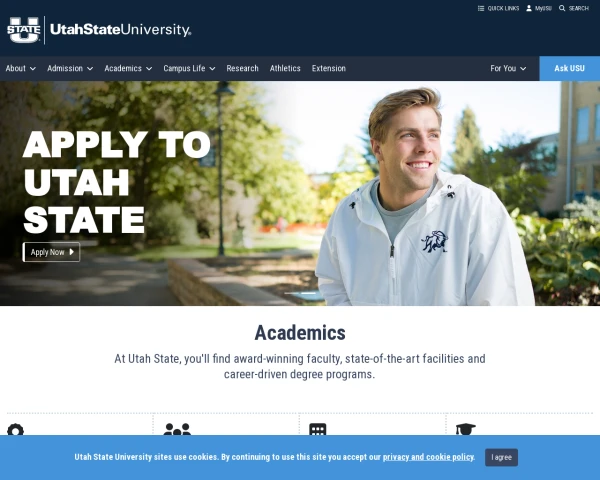Open the Search magnifier icon
Screen dimensions: 600x480
pos(562,8)
